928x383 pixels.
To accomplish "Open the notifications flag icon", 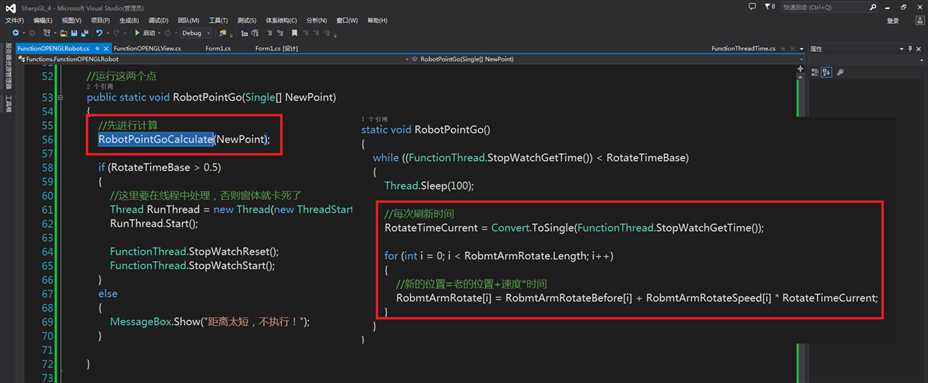I will pos(768,7).
